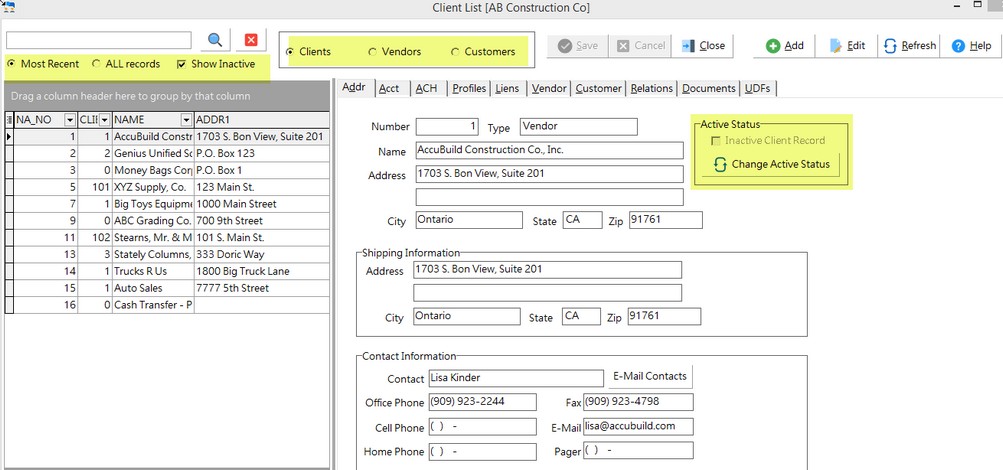The image size is (1003, 470).
Task: Open the Documents tab
Action: tap(708, 88)
